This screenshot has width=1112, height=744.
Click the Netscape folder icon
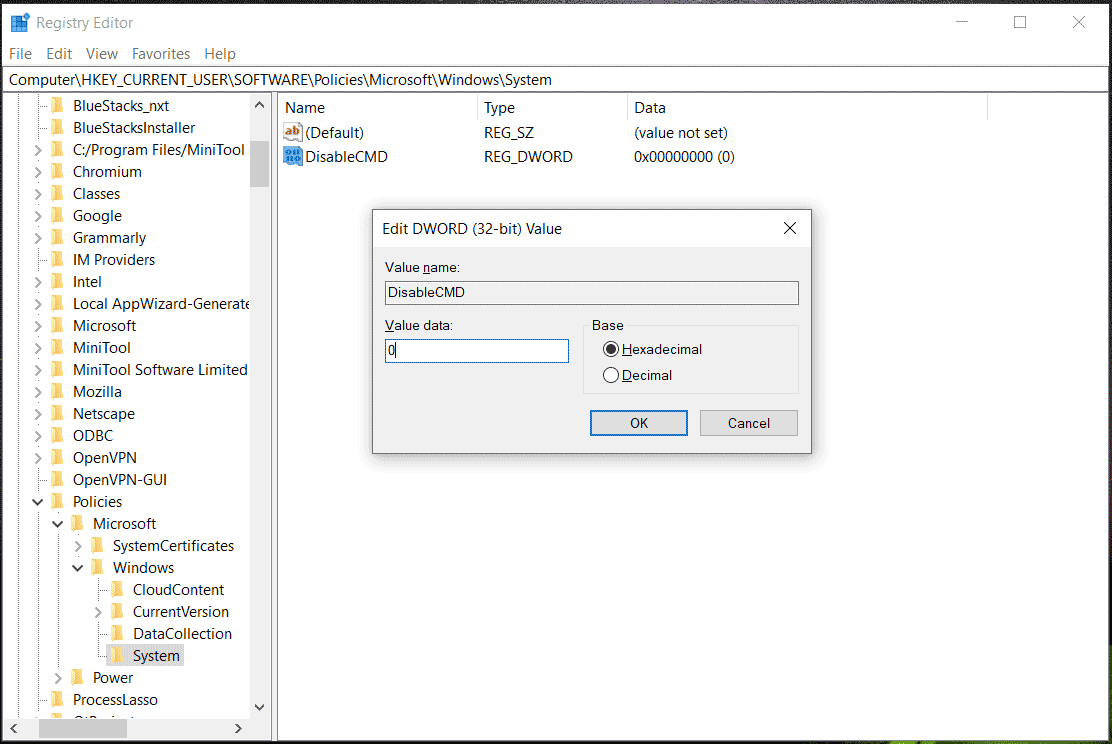[58, 413]
